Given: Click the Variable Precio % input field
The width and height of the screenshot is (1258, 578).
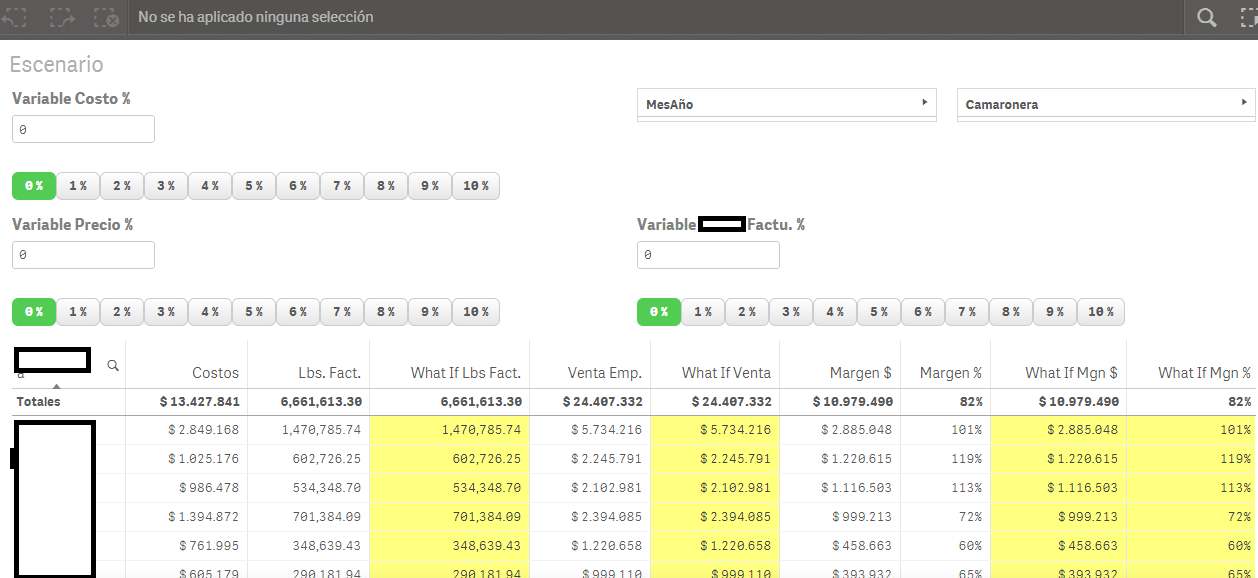Looking at the screenshot, I should (x=83, y=255).
